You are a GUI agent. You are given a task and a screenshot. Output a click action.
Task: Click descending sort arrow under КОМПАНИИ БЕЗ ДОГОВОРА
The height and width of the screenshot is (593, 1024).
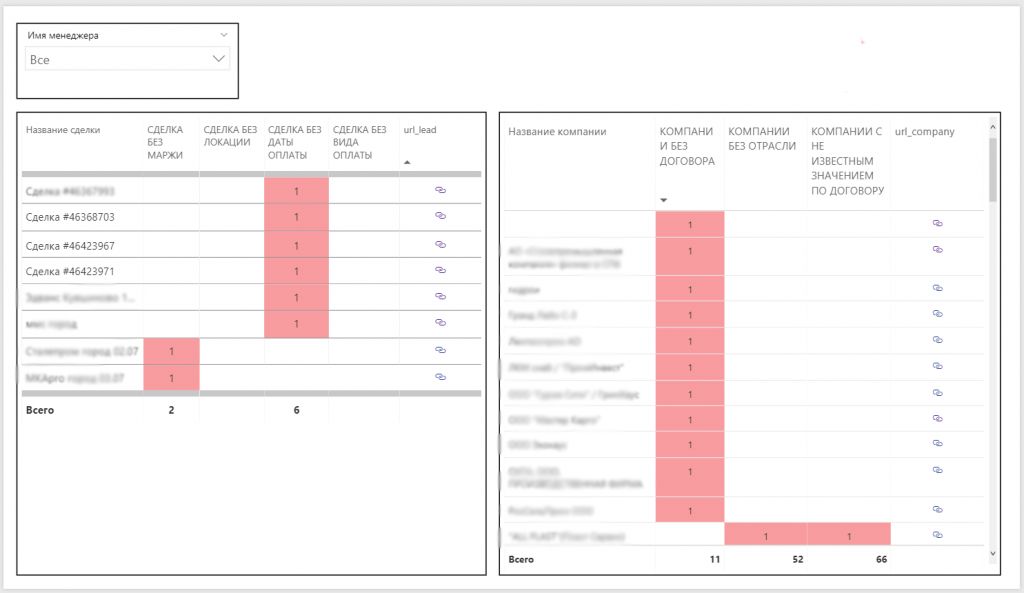[664, 200]
